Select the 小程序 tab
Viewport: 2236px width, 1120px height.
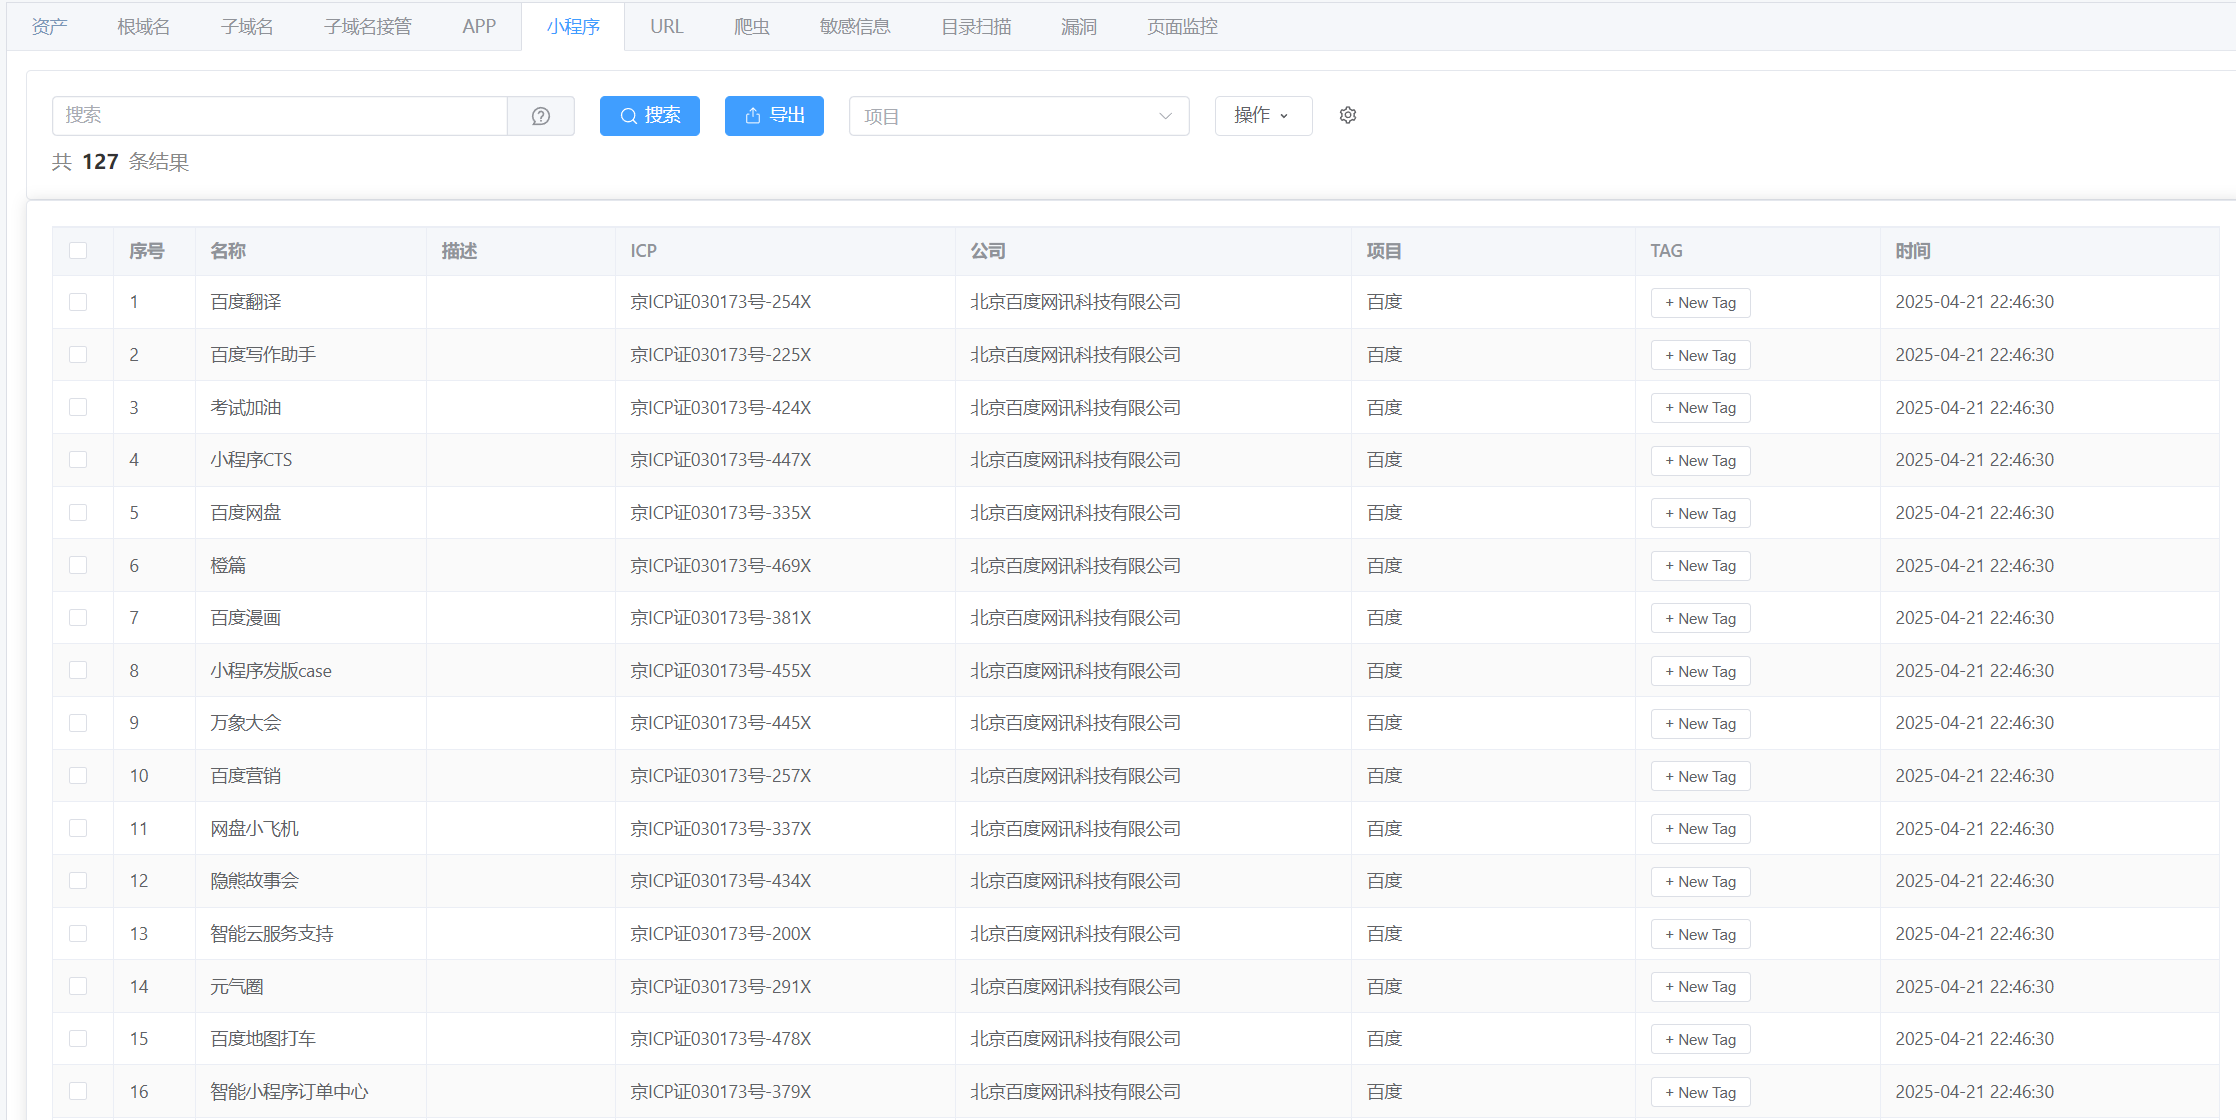coord(573,27)
